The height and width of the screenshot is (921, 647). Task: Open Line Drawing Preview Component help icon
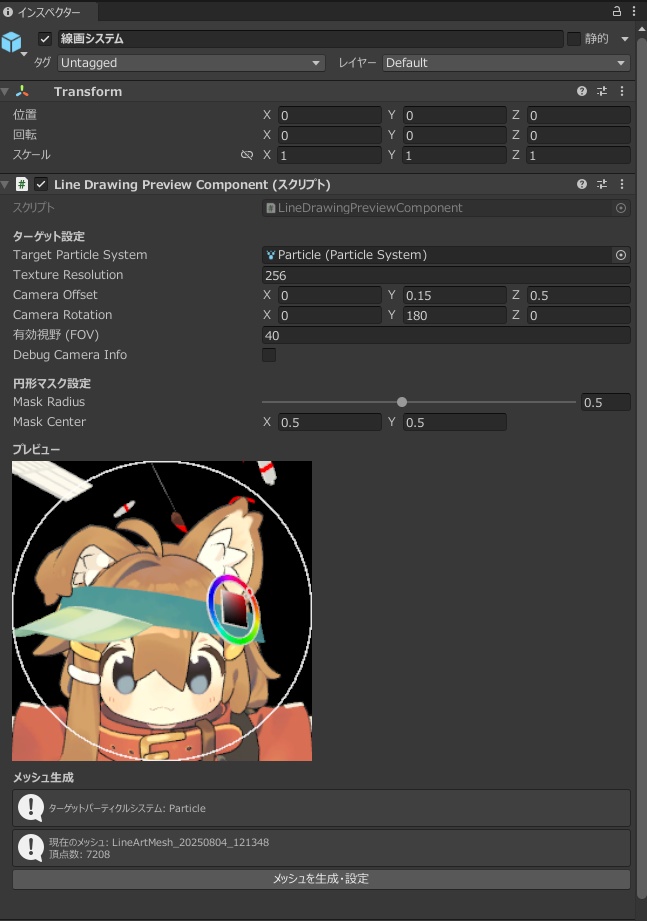(582, 184)
